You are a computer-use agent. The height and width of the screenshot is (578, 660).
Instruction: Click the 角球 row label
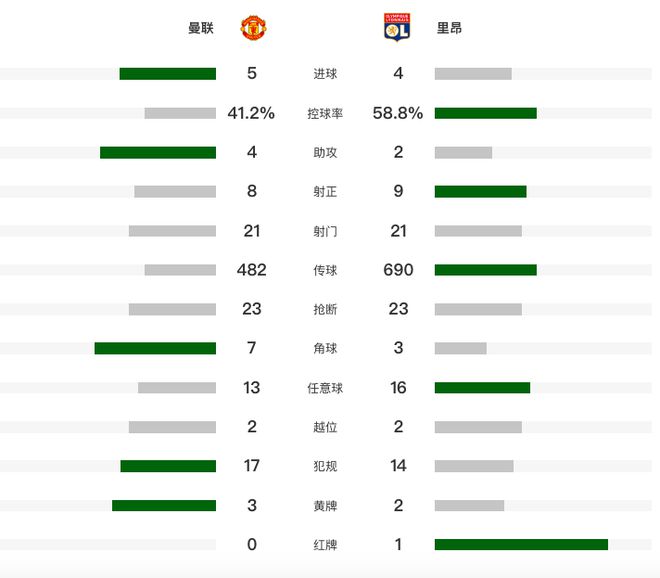[325, 349]
